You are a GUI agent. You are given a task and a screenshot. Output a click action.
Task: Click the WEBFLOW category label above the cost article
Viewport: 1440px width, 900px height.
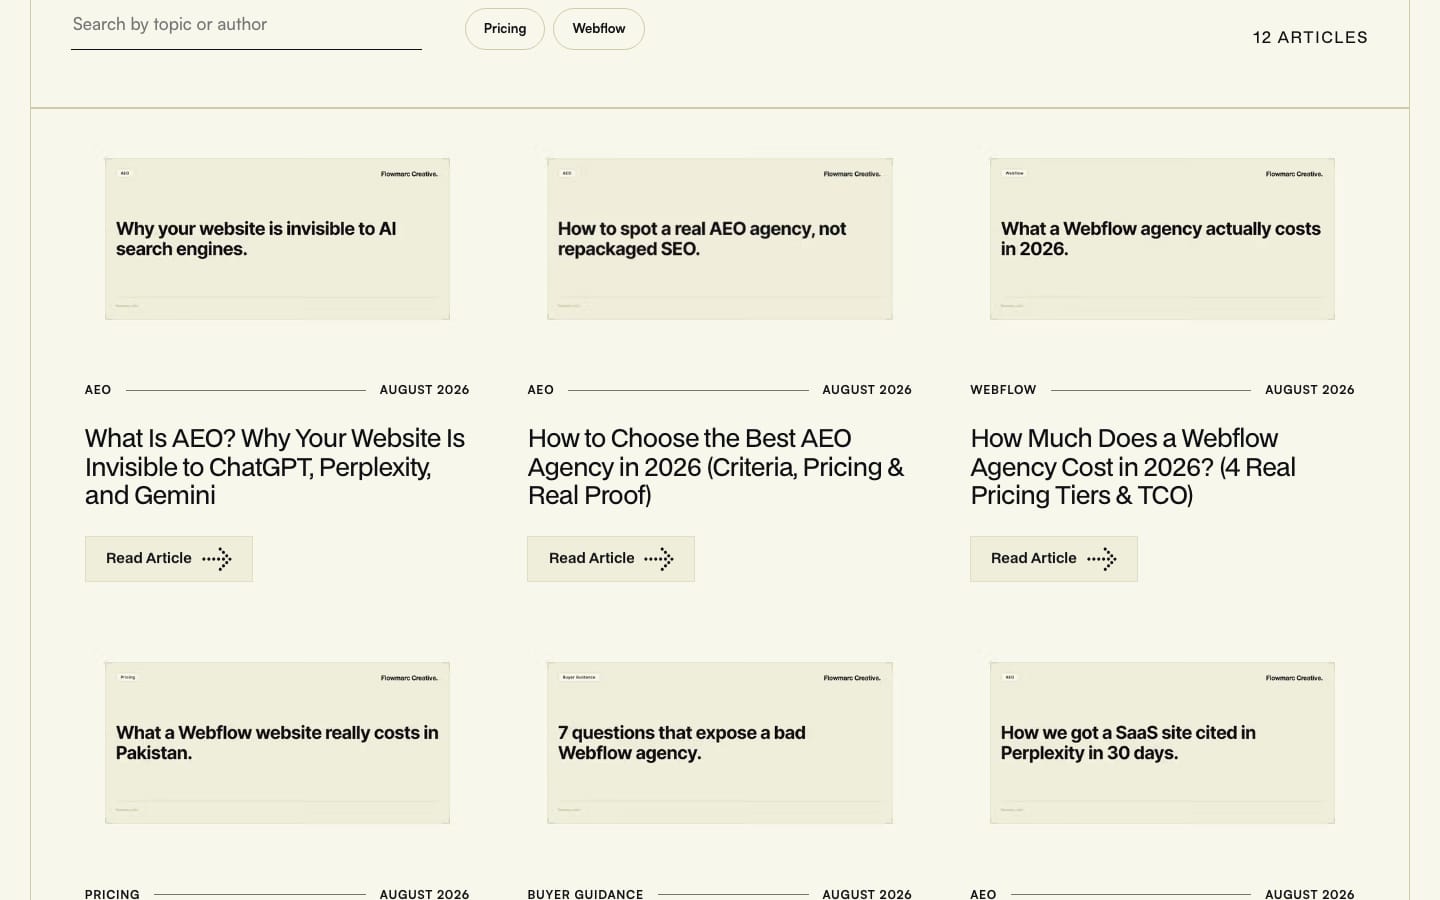tap(1003, 390)
